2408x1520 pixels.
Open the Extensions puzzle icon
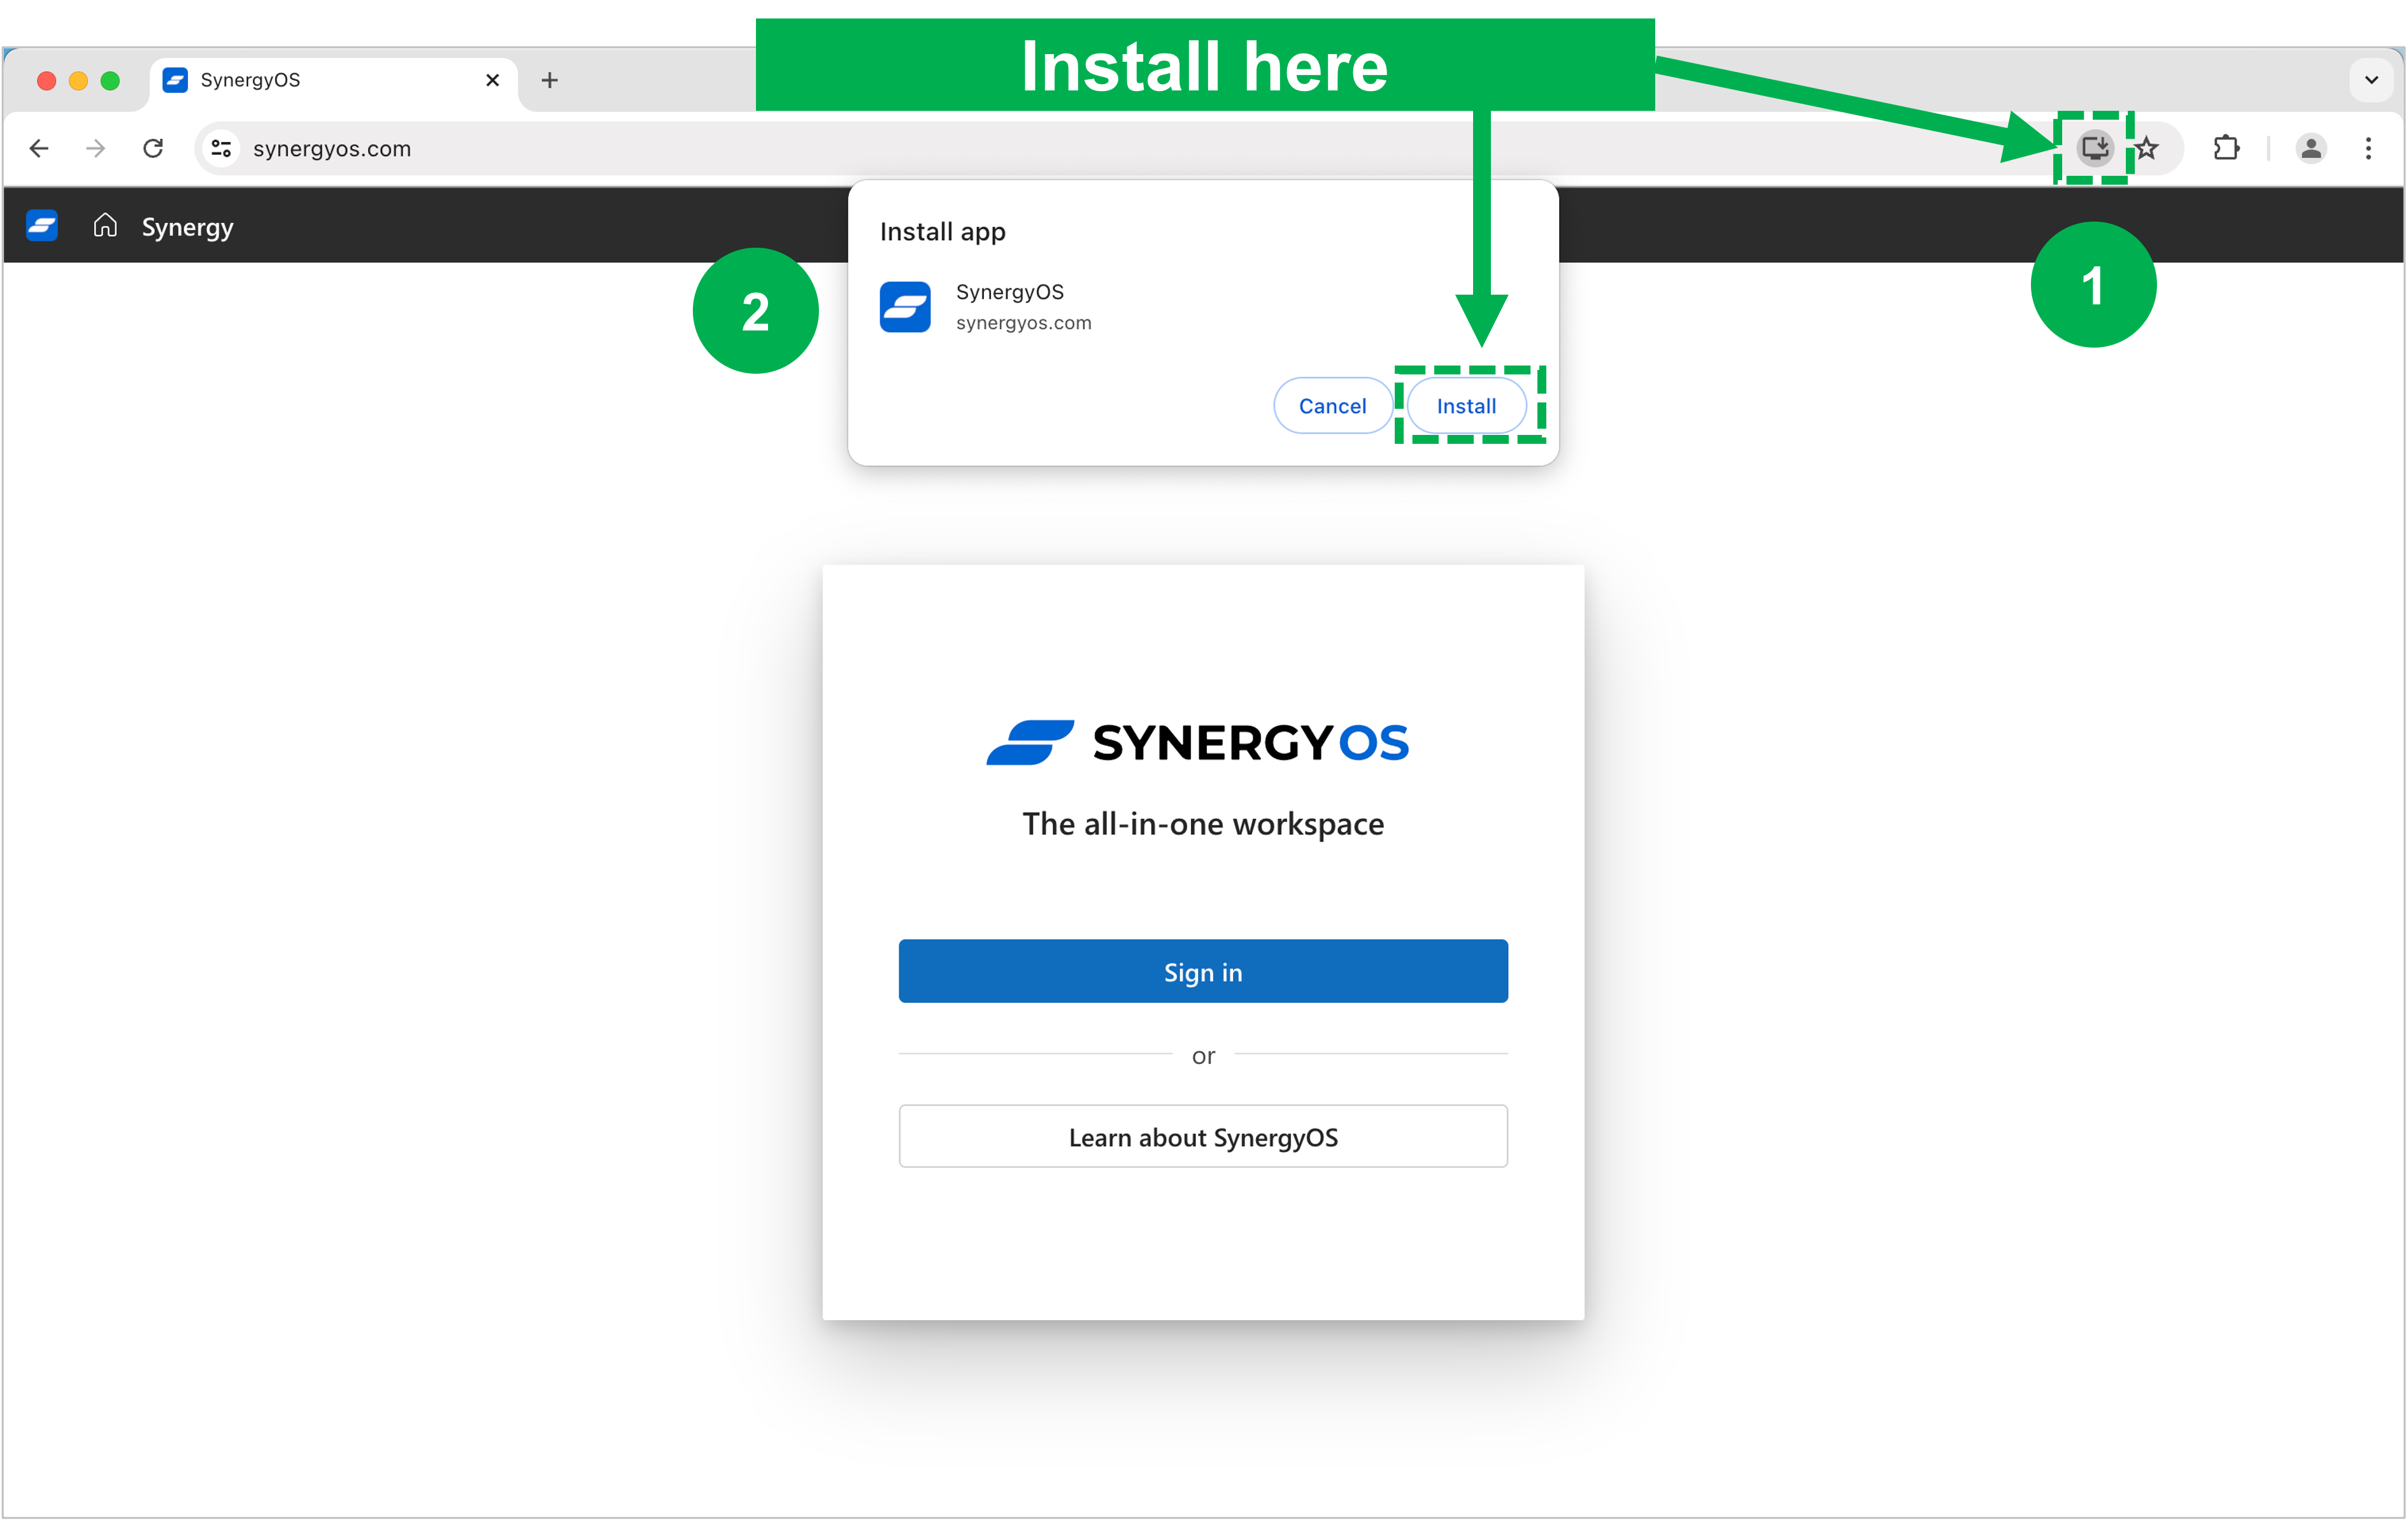click(2227, 149)
